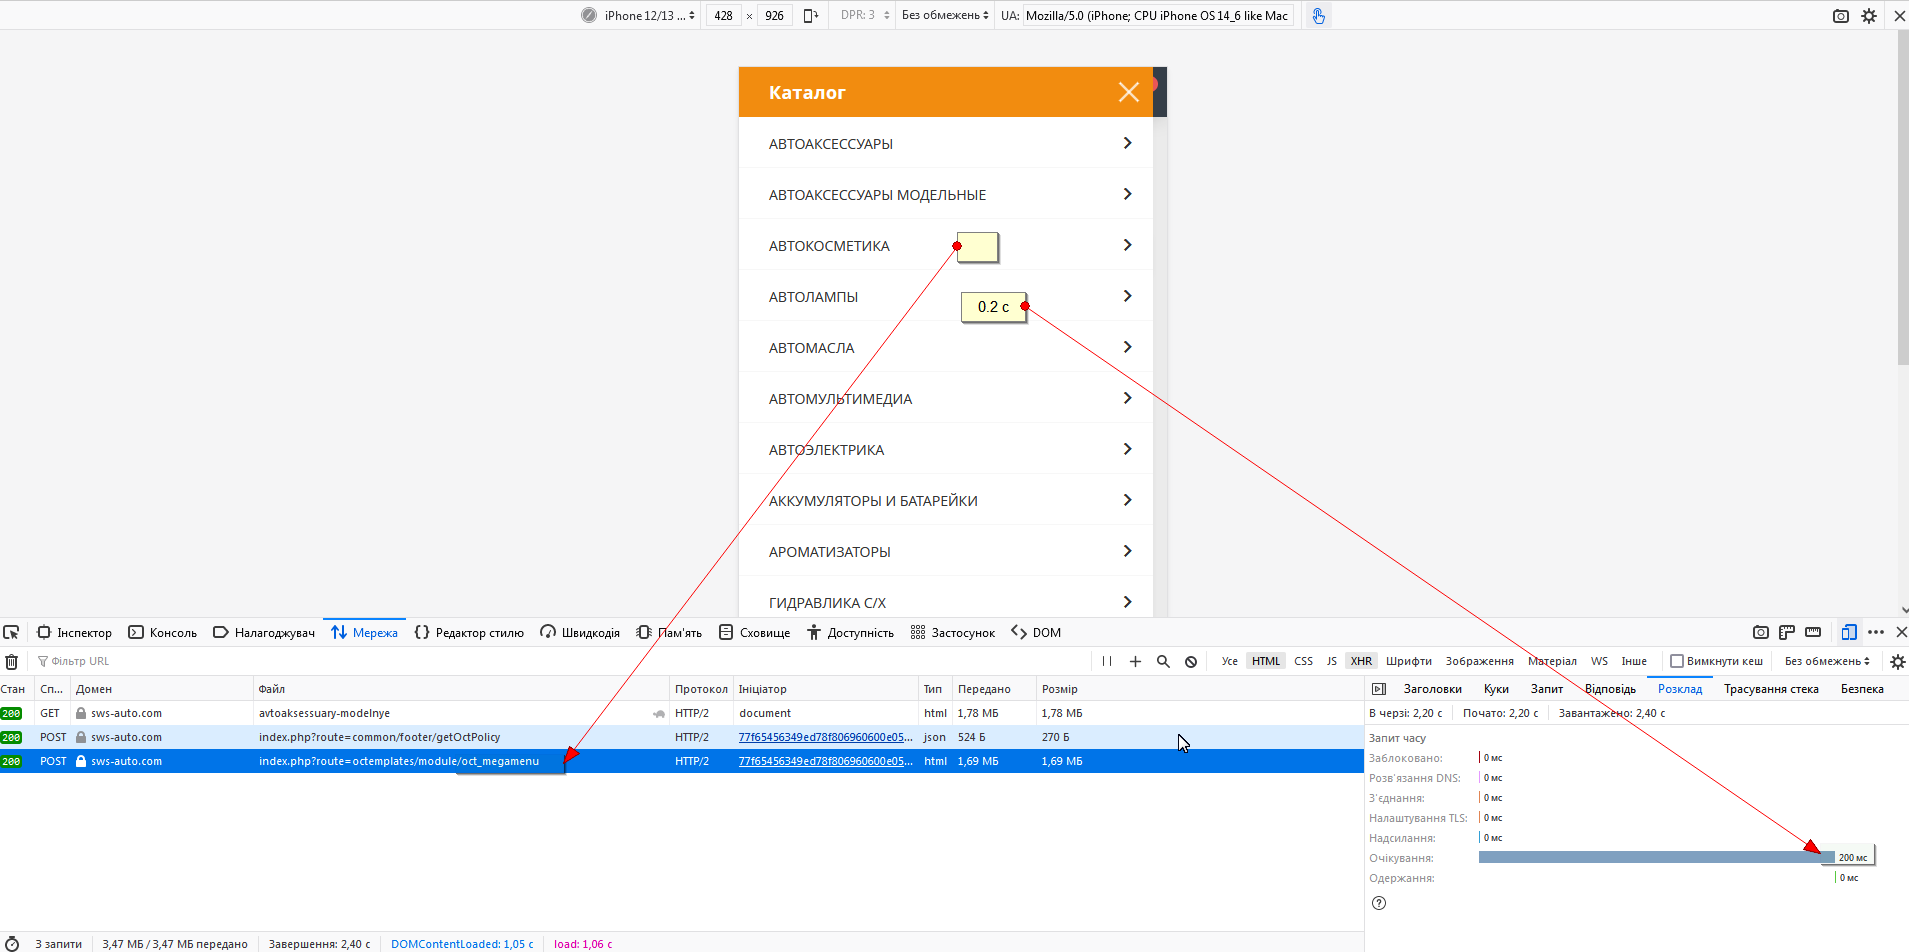Expand АККУМУЛЯТОРЫ И БАТАРЕЙКИ category chevron
Screen dimensions: 1909x952
[1128, 500]
